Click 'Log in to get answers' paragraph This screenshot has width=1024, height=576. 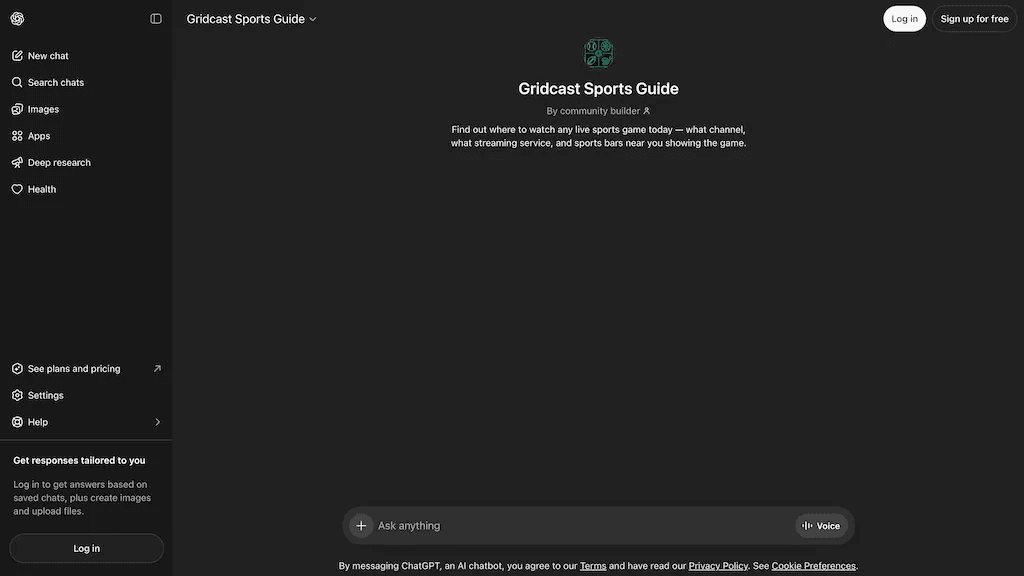(x=82, y=498)
